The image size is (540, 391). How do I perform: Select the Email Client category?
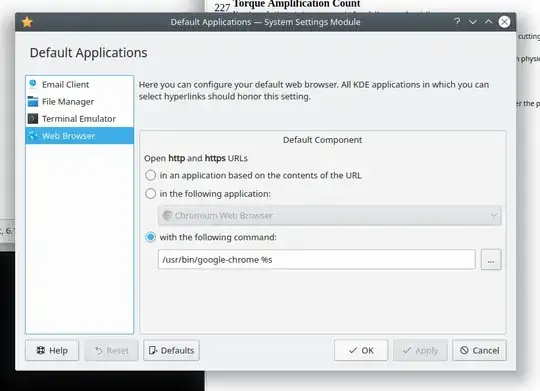[x=80, y=84]
